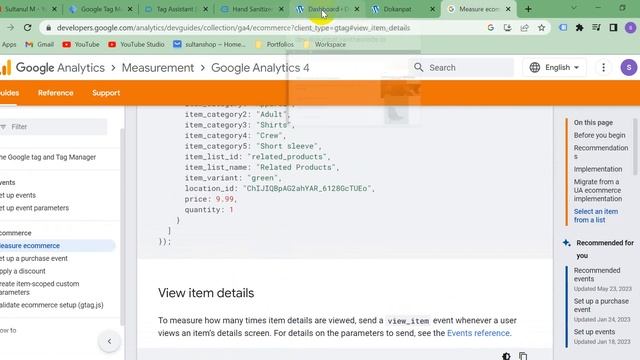
Task: Open the Reference tab
Action: click(x=56, y=93)
